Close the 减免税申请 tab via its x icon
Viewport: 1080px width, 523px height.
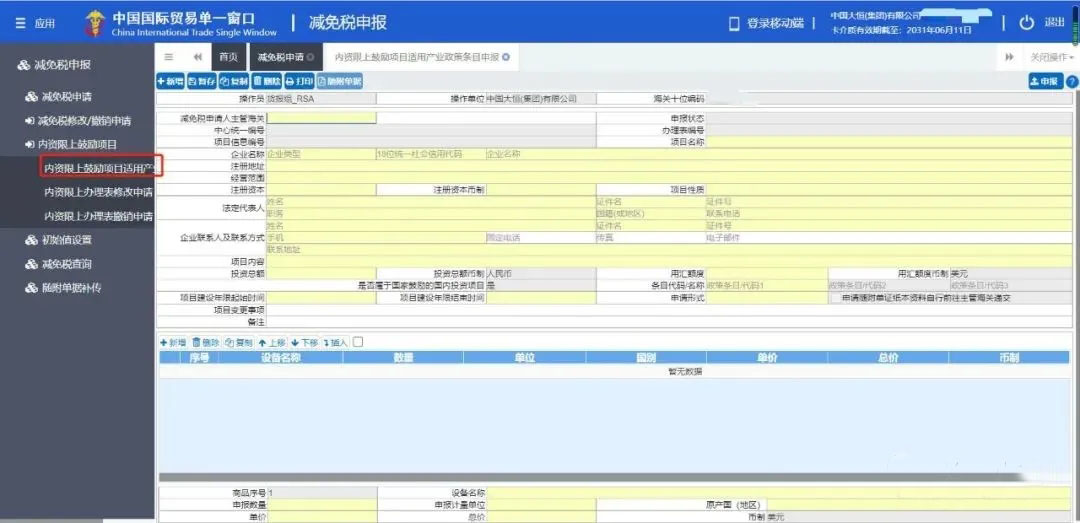click(311, 57)
